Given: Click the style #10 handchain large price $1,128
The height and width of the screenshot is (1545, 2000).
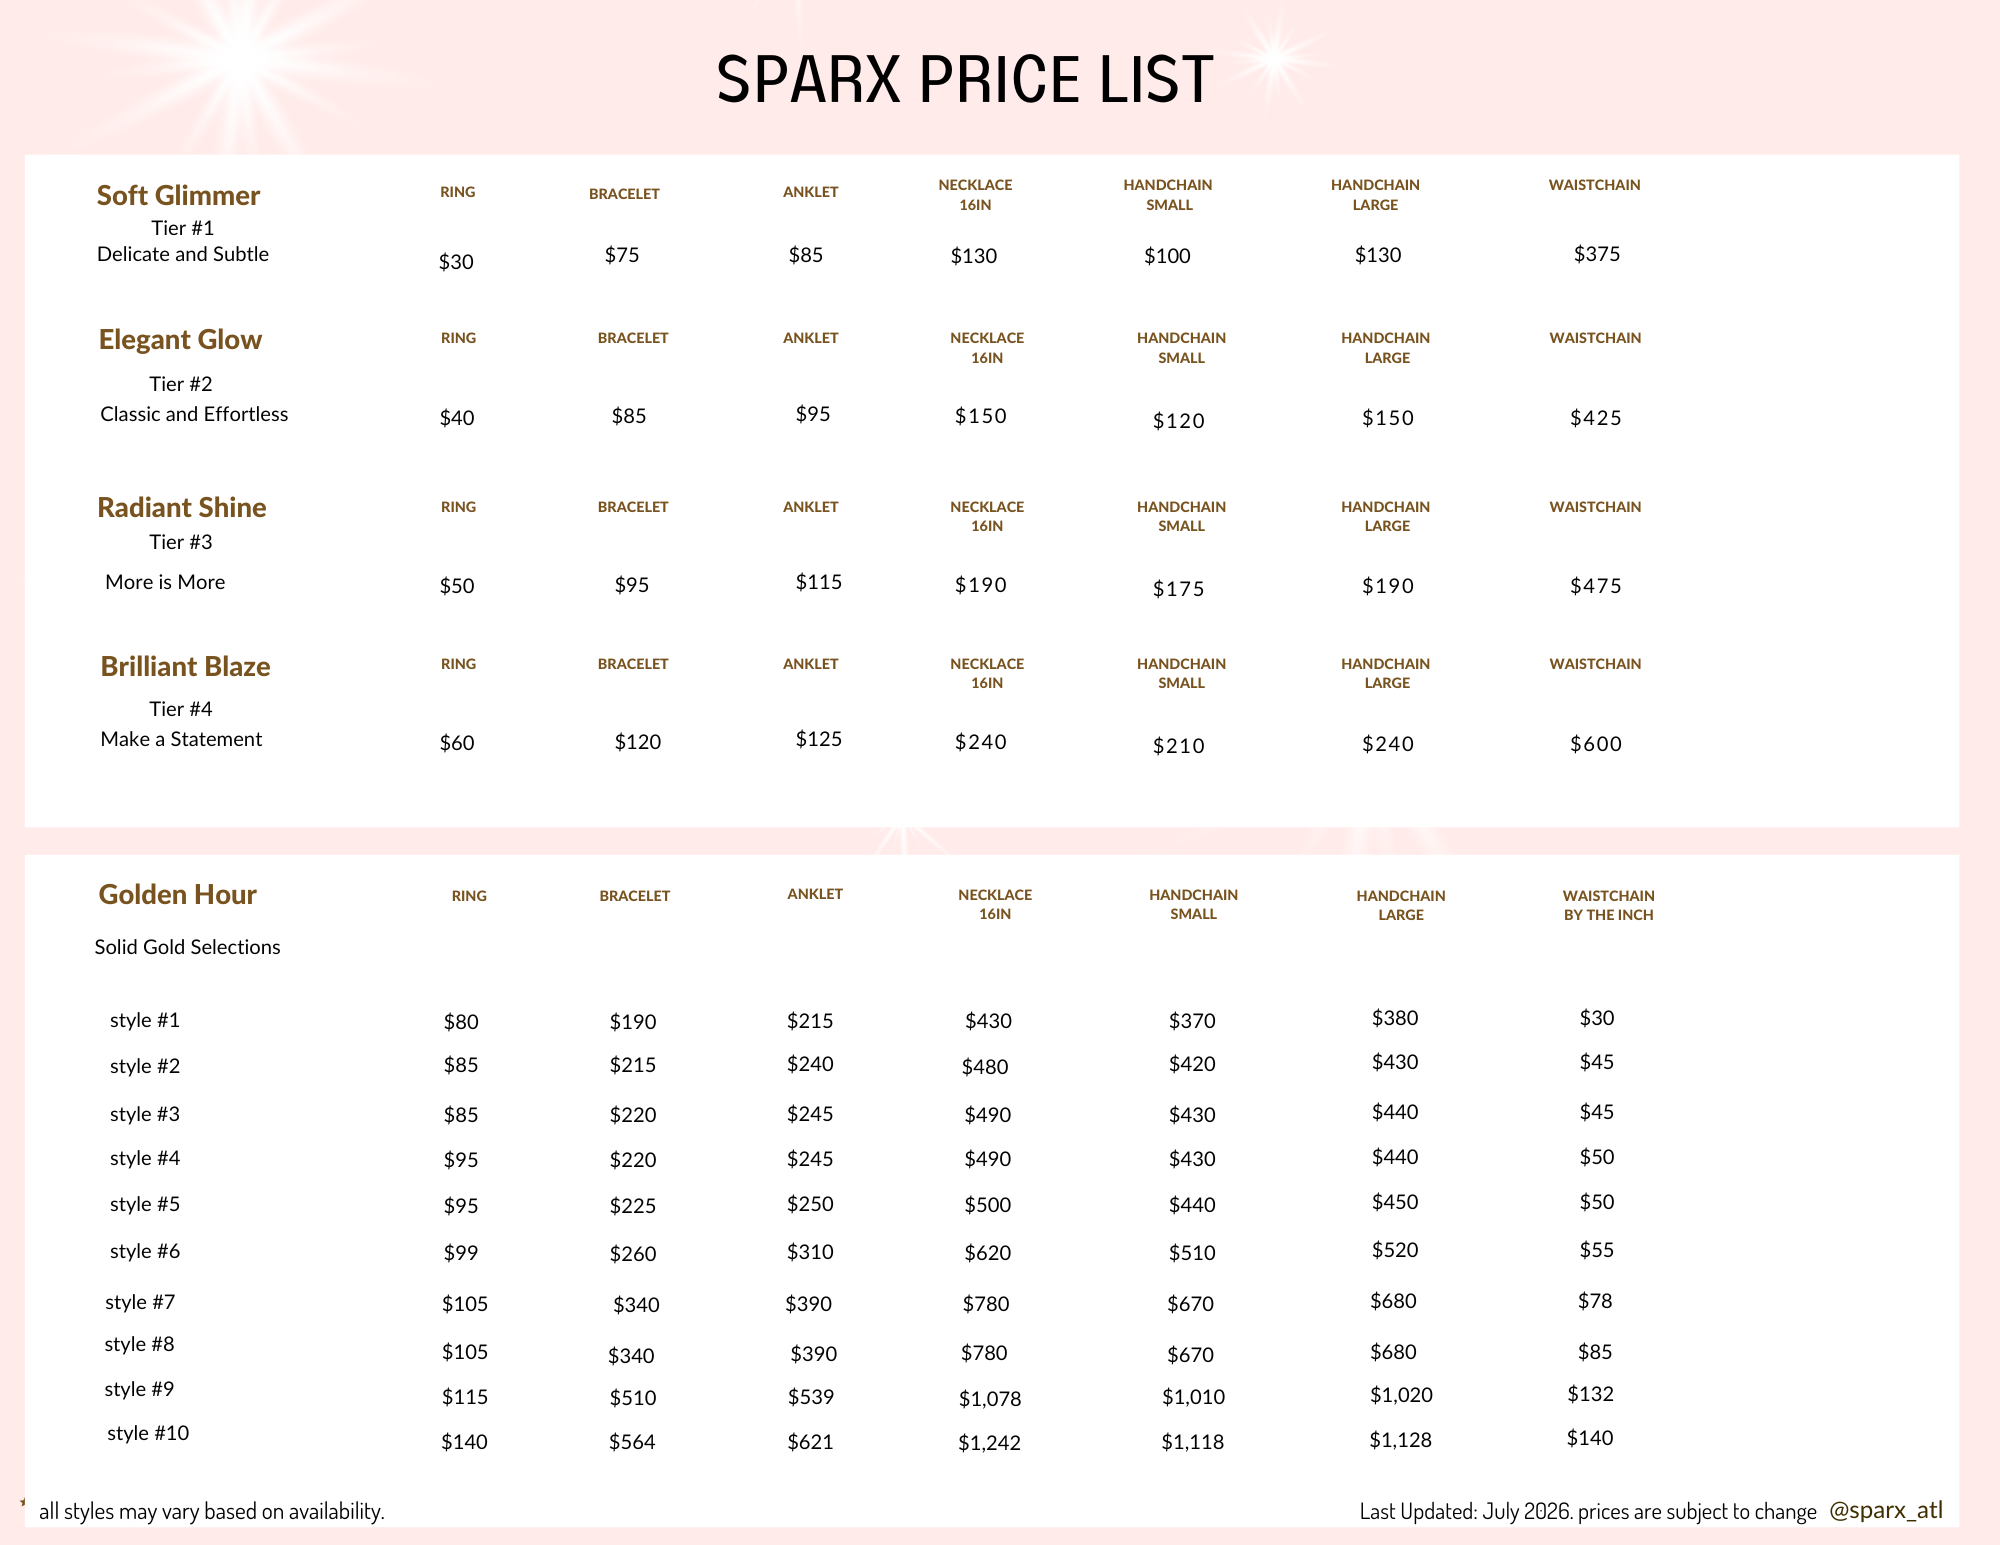Looking at the screenshot, I should click(x=1400, y=1440).
